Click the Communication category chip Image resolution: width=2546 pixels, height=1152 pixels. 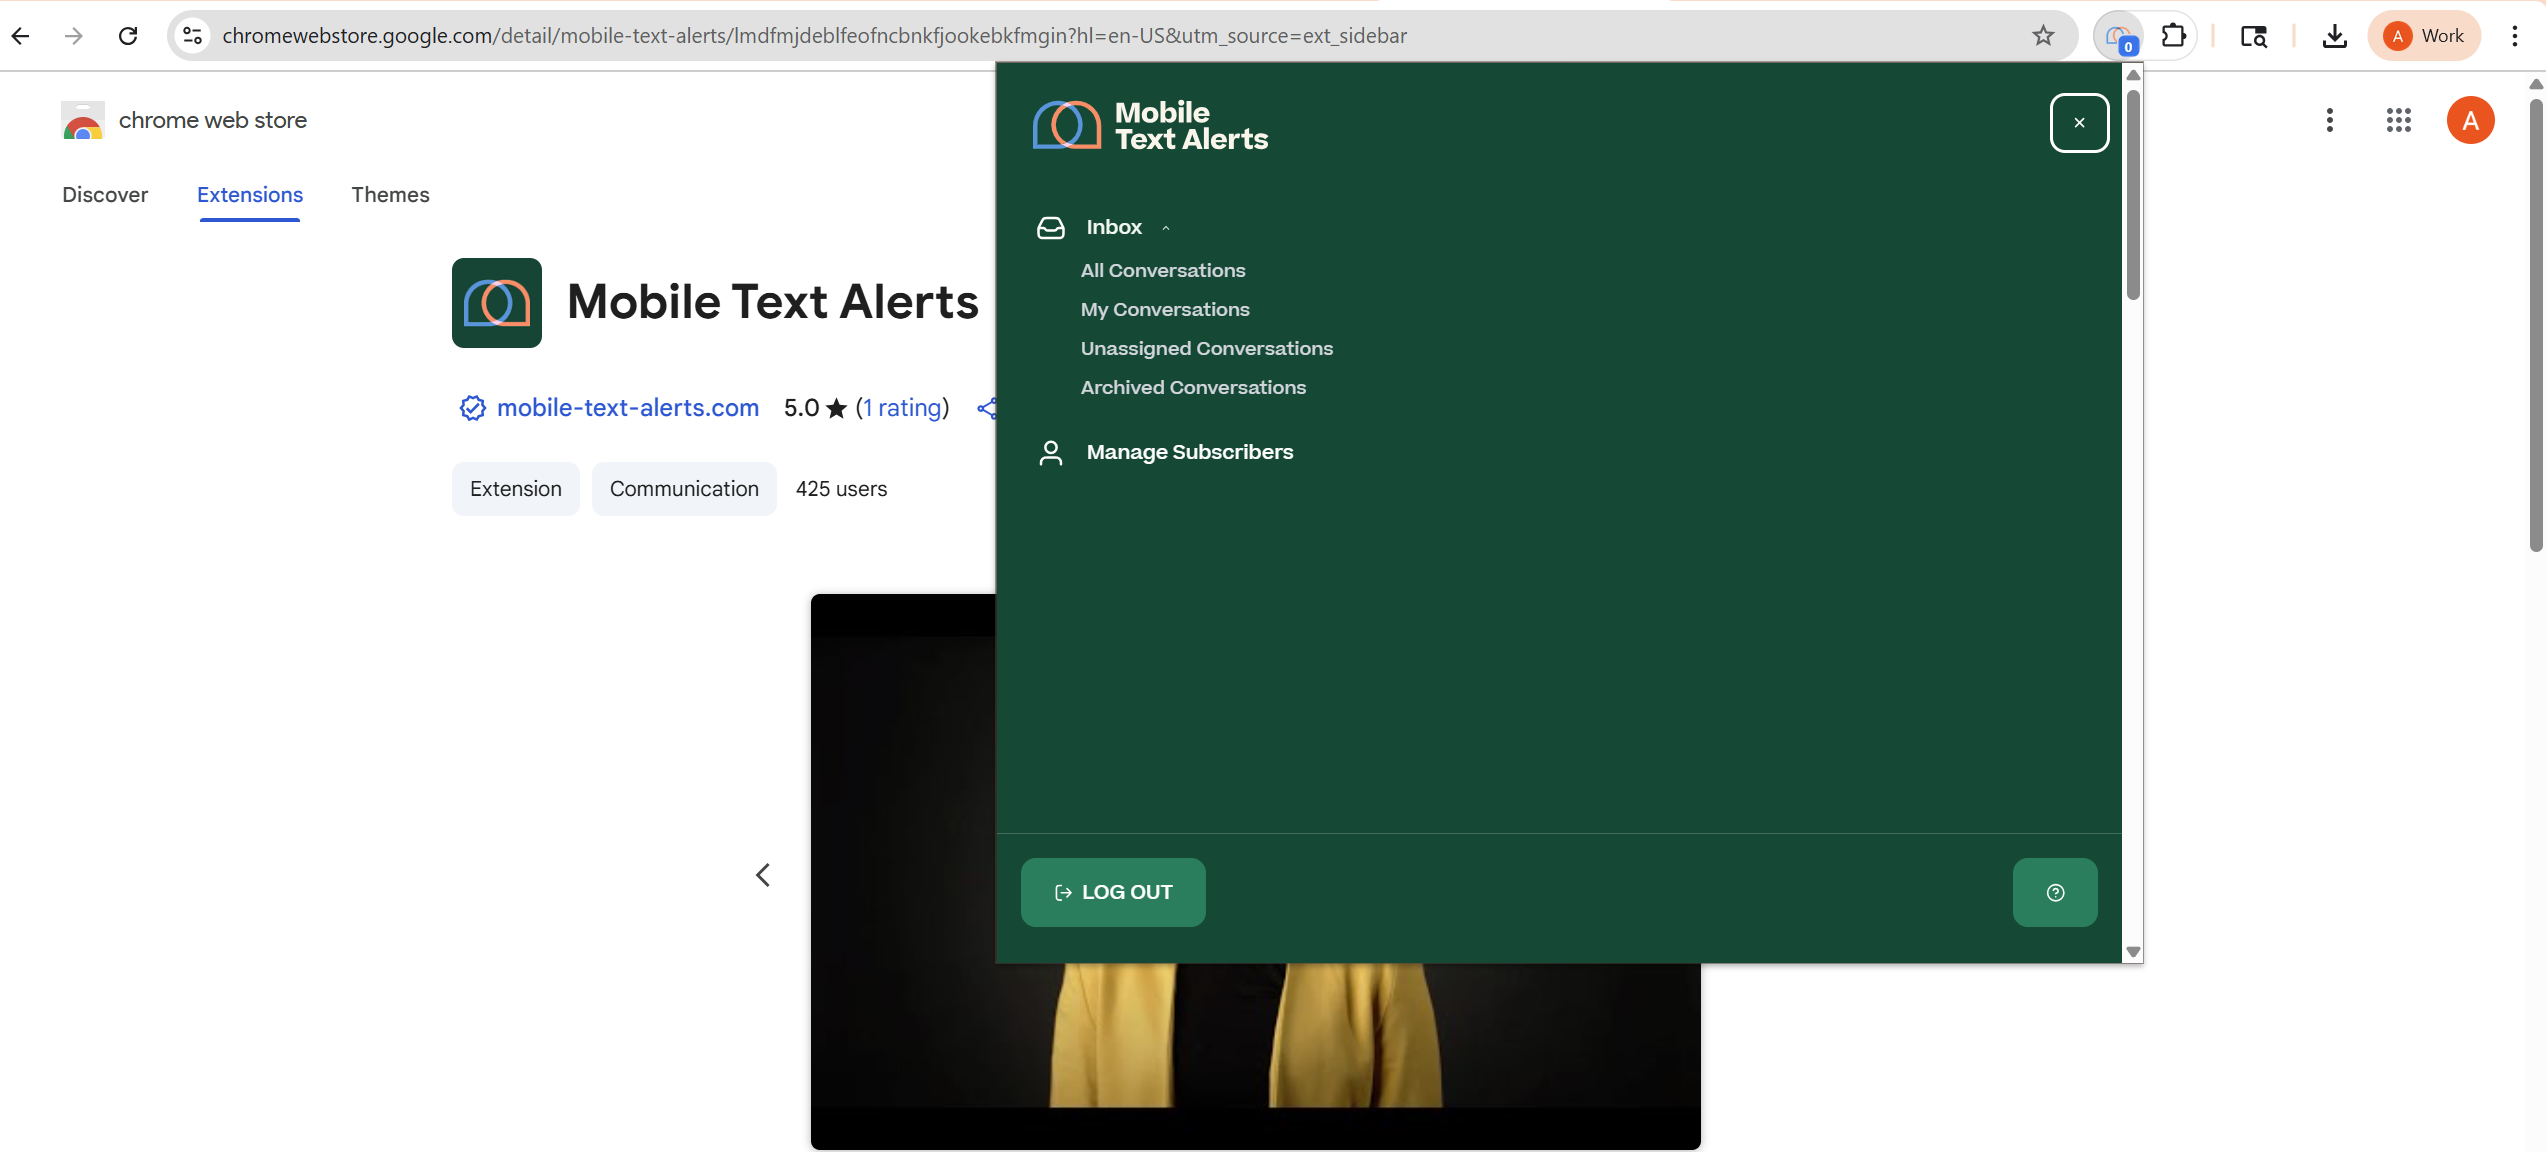(x=684, y=489)
